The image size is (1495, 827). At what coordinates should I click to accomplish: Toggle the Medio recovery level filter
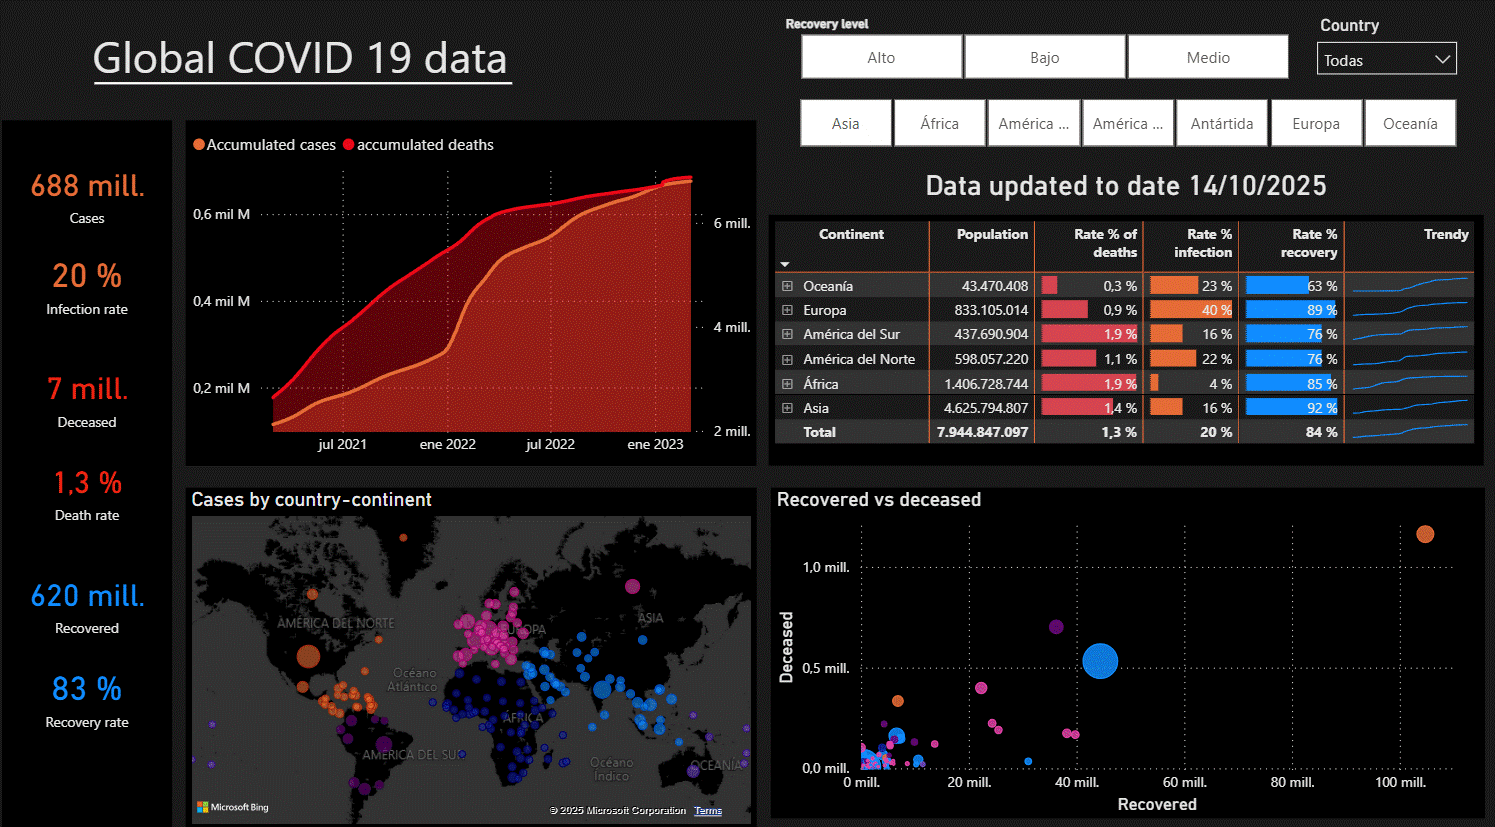(1208, 57)
